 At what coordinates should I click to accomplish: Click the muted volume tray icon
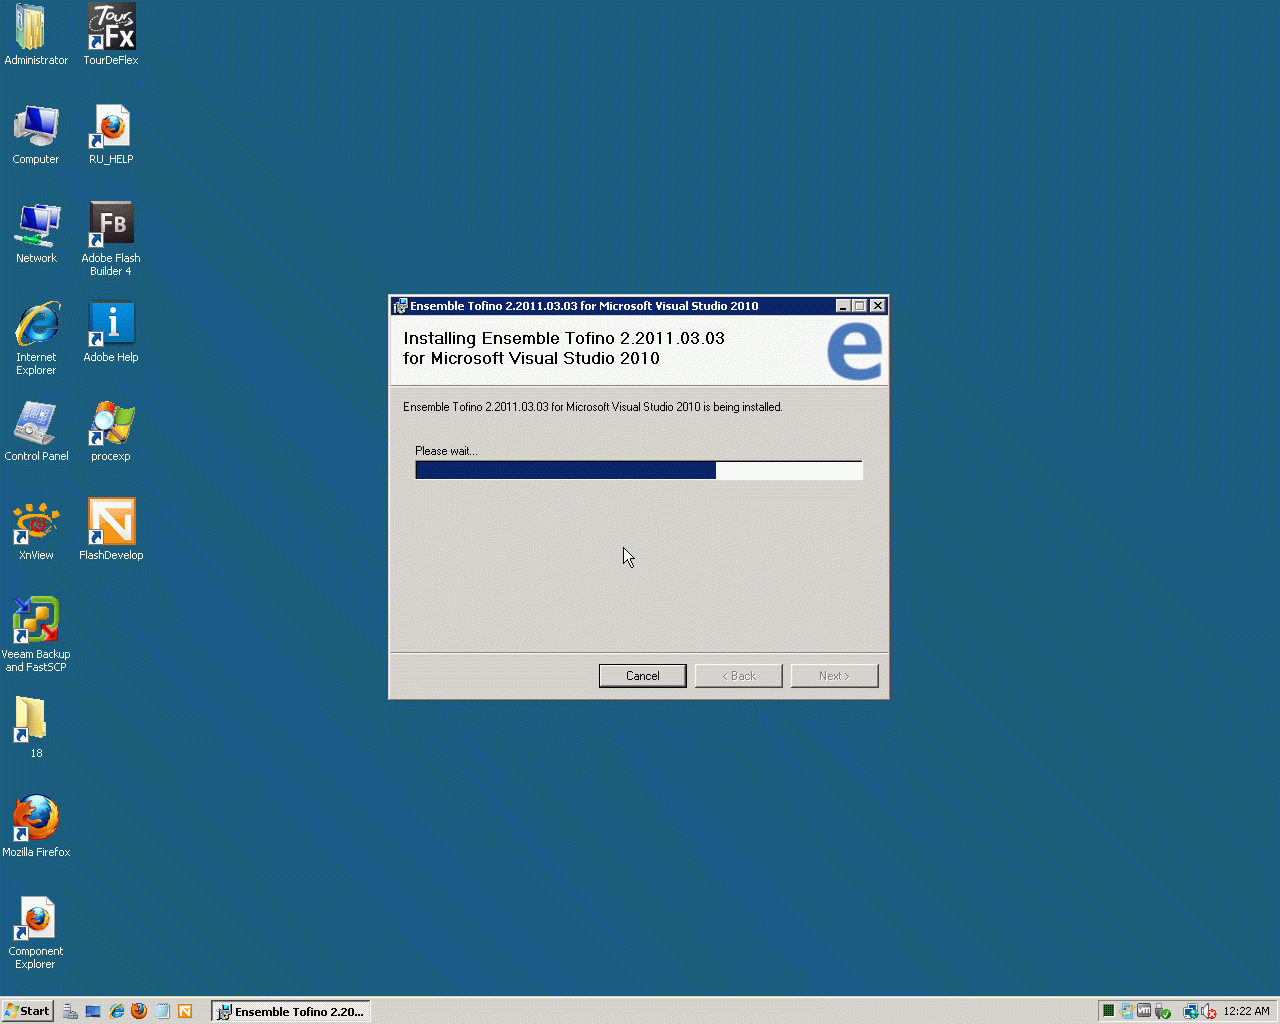click(1208, 1012)
